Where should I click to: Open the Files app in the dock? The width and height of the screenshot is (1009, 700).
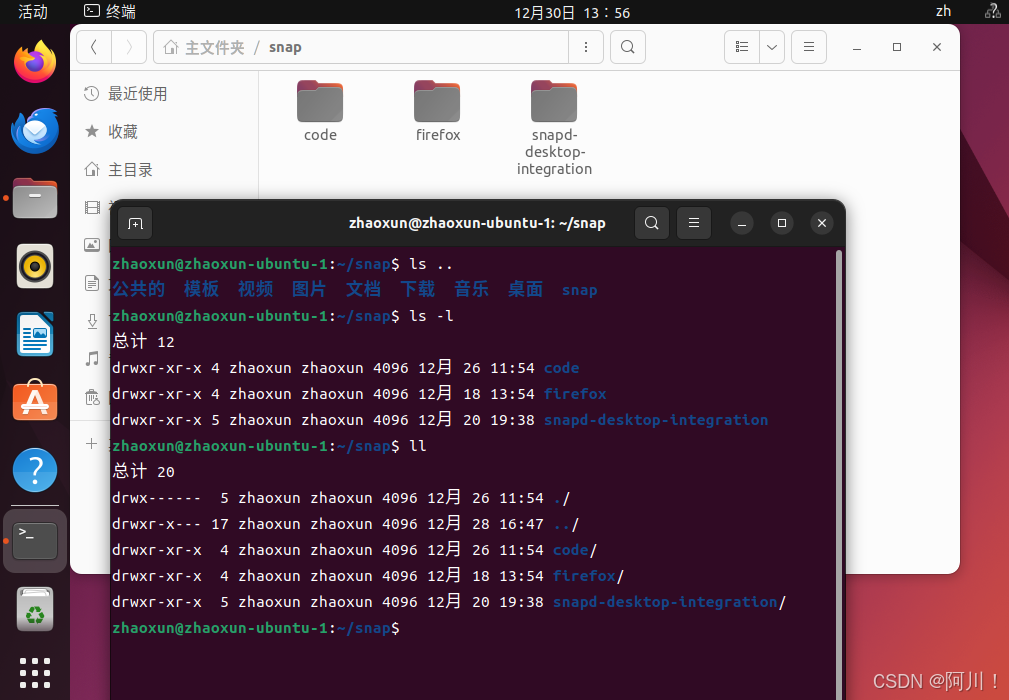35,198
